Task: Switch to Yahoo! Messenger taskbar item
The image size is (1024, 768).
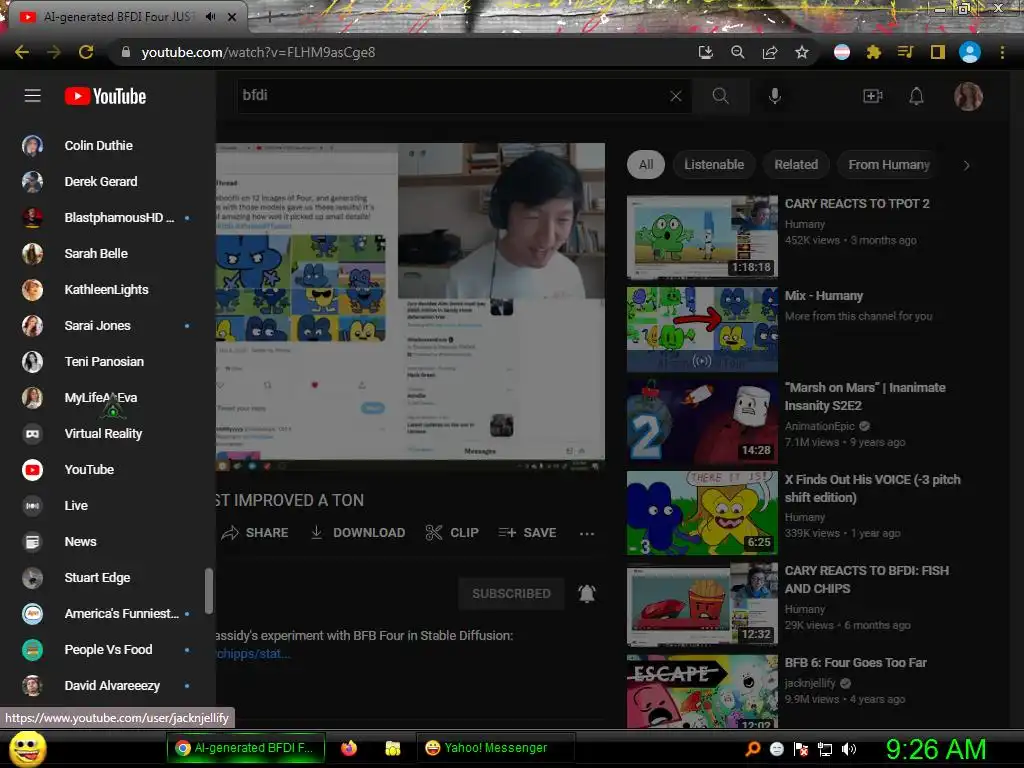Action: coord(495,748)
